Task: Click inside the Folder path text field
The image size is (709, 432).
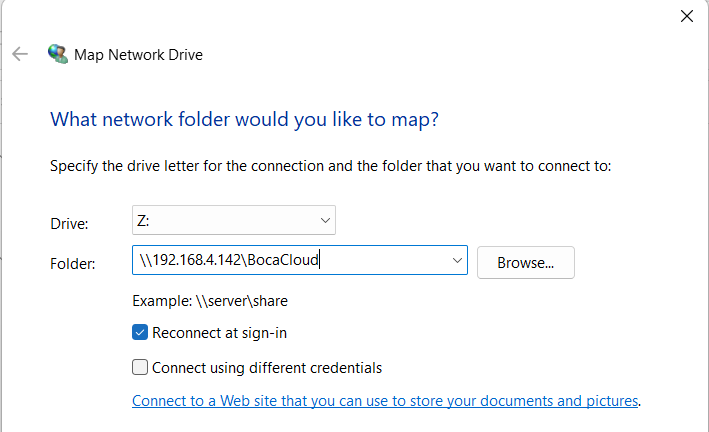Action: click(x=290, y=261)
